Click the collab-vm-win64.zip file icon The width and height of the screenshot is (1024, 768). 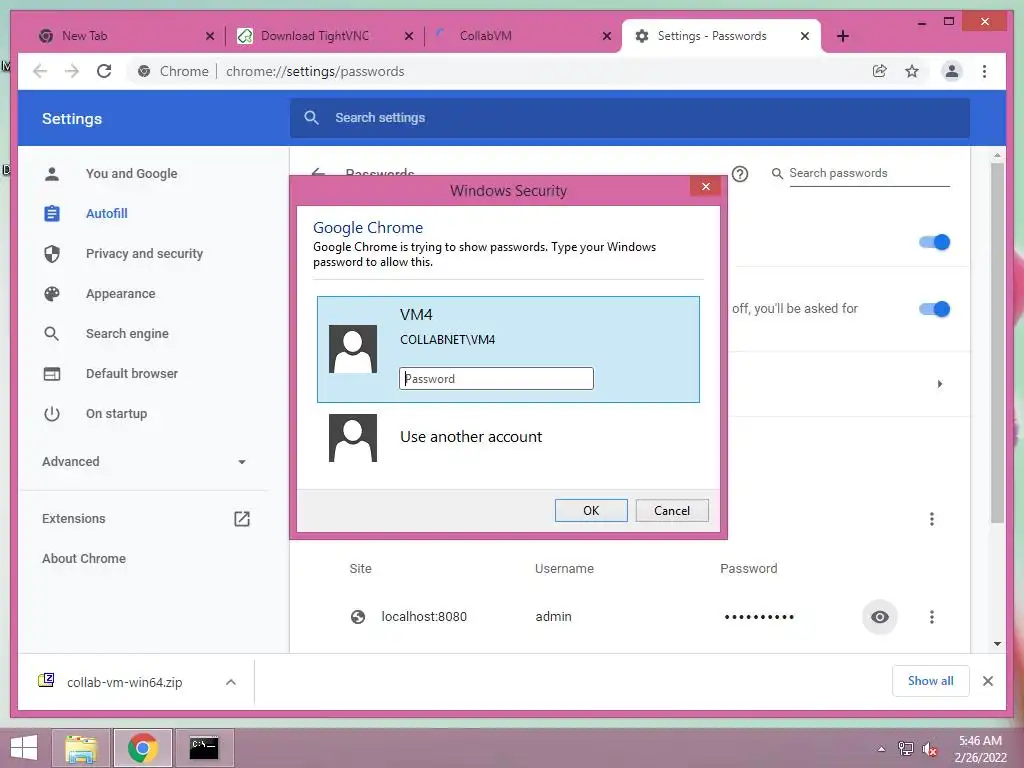[x=46, y=680]
